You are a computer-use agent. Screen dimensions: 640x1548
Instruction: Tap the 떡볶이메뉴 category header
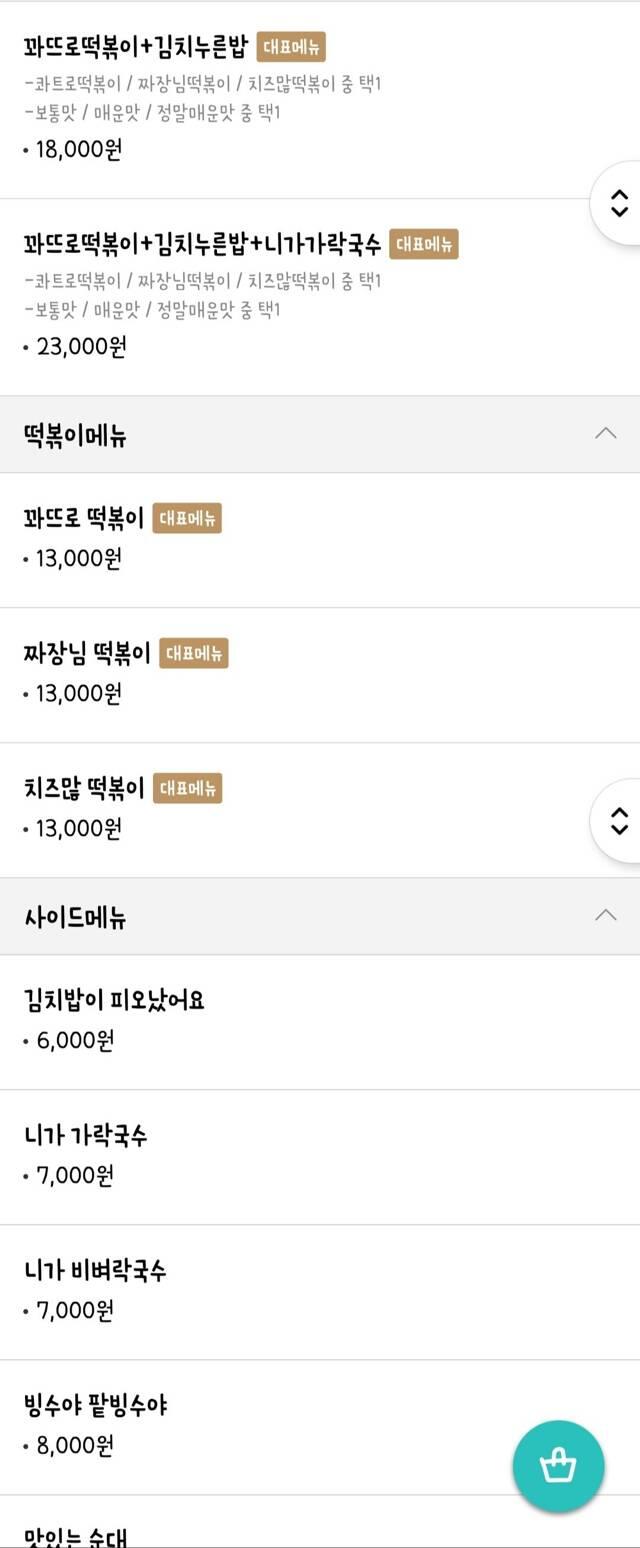pyautogui.click(x=320, y=434)
